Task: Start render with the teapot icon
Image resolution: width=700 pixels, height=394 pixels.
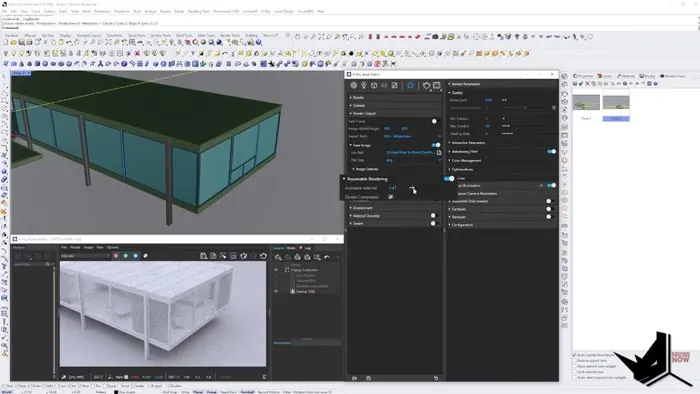Action: click(426, 85)
